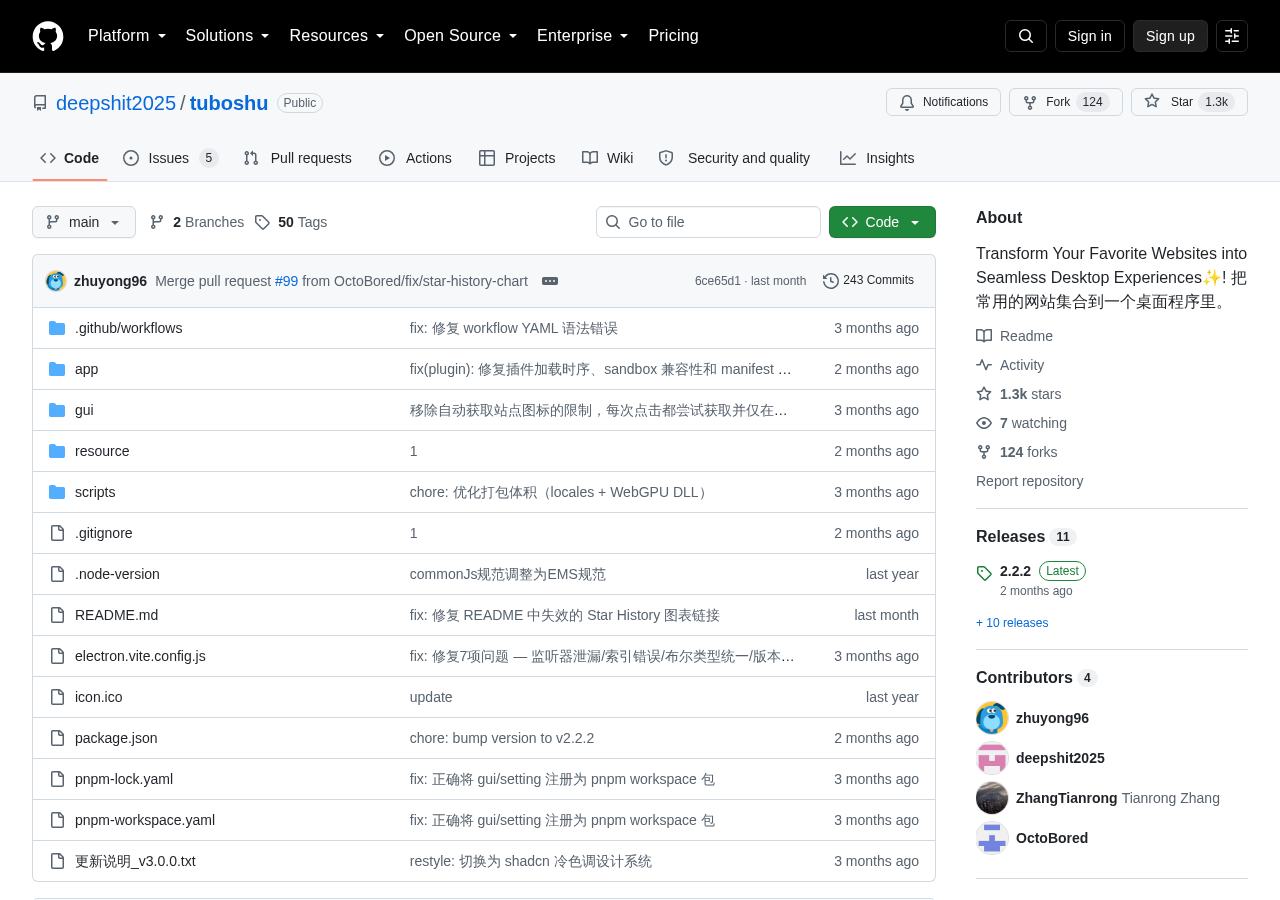Open the main branch selector dropdown
The width and height of the screenshot is (1280, 900).
(x=84, y=222)
